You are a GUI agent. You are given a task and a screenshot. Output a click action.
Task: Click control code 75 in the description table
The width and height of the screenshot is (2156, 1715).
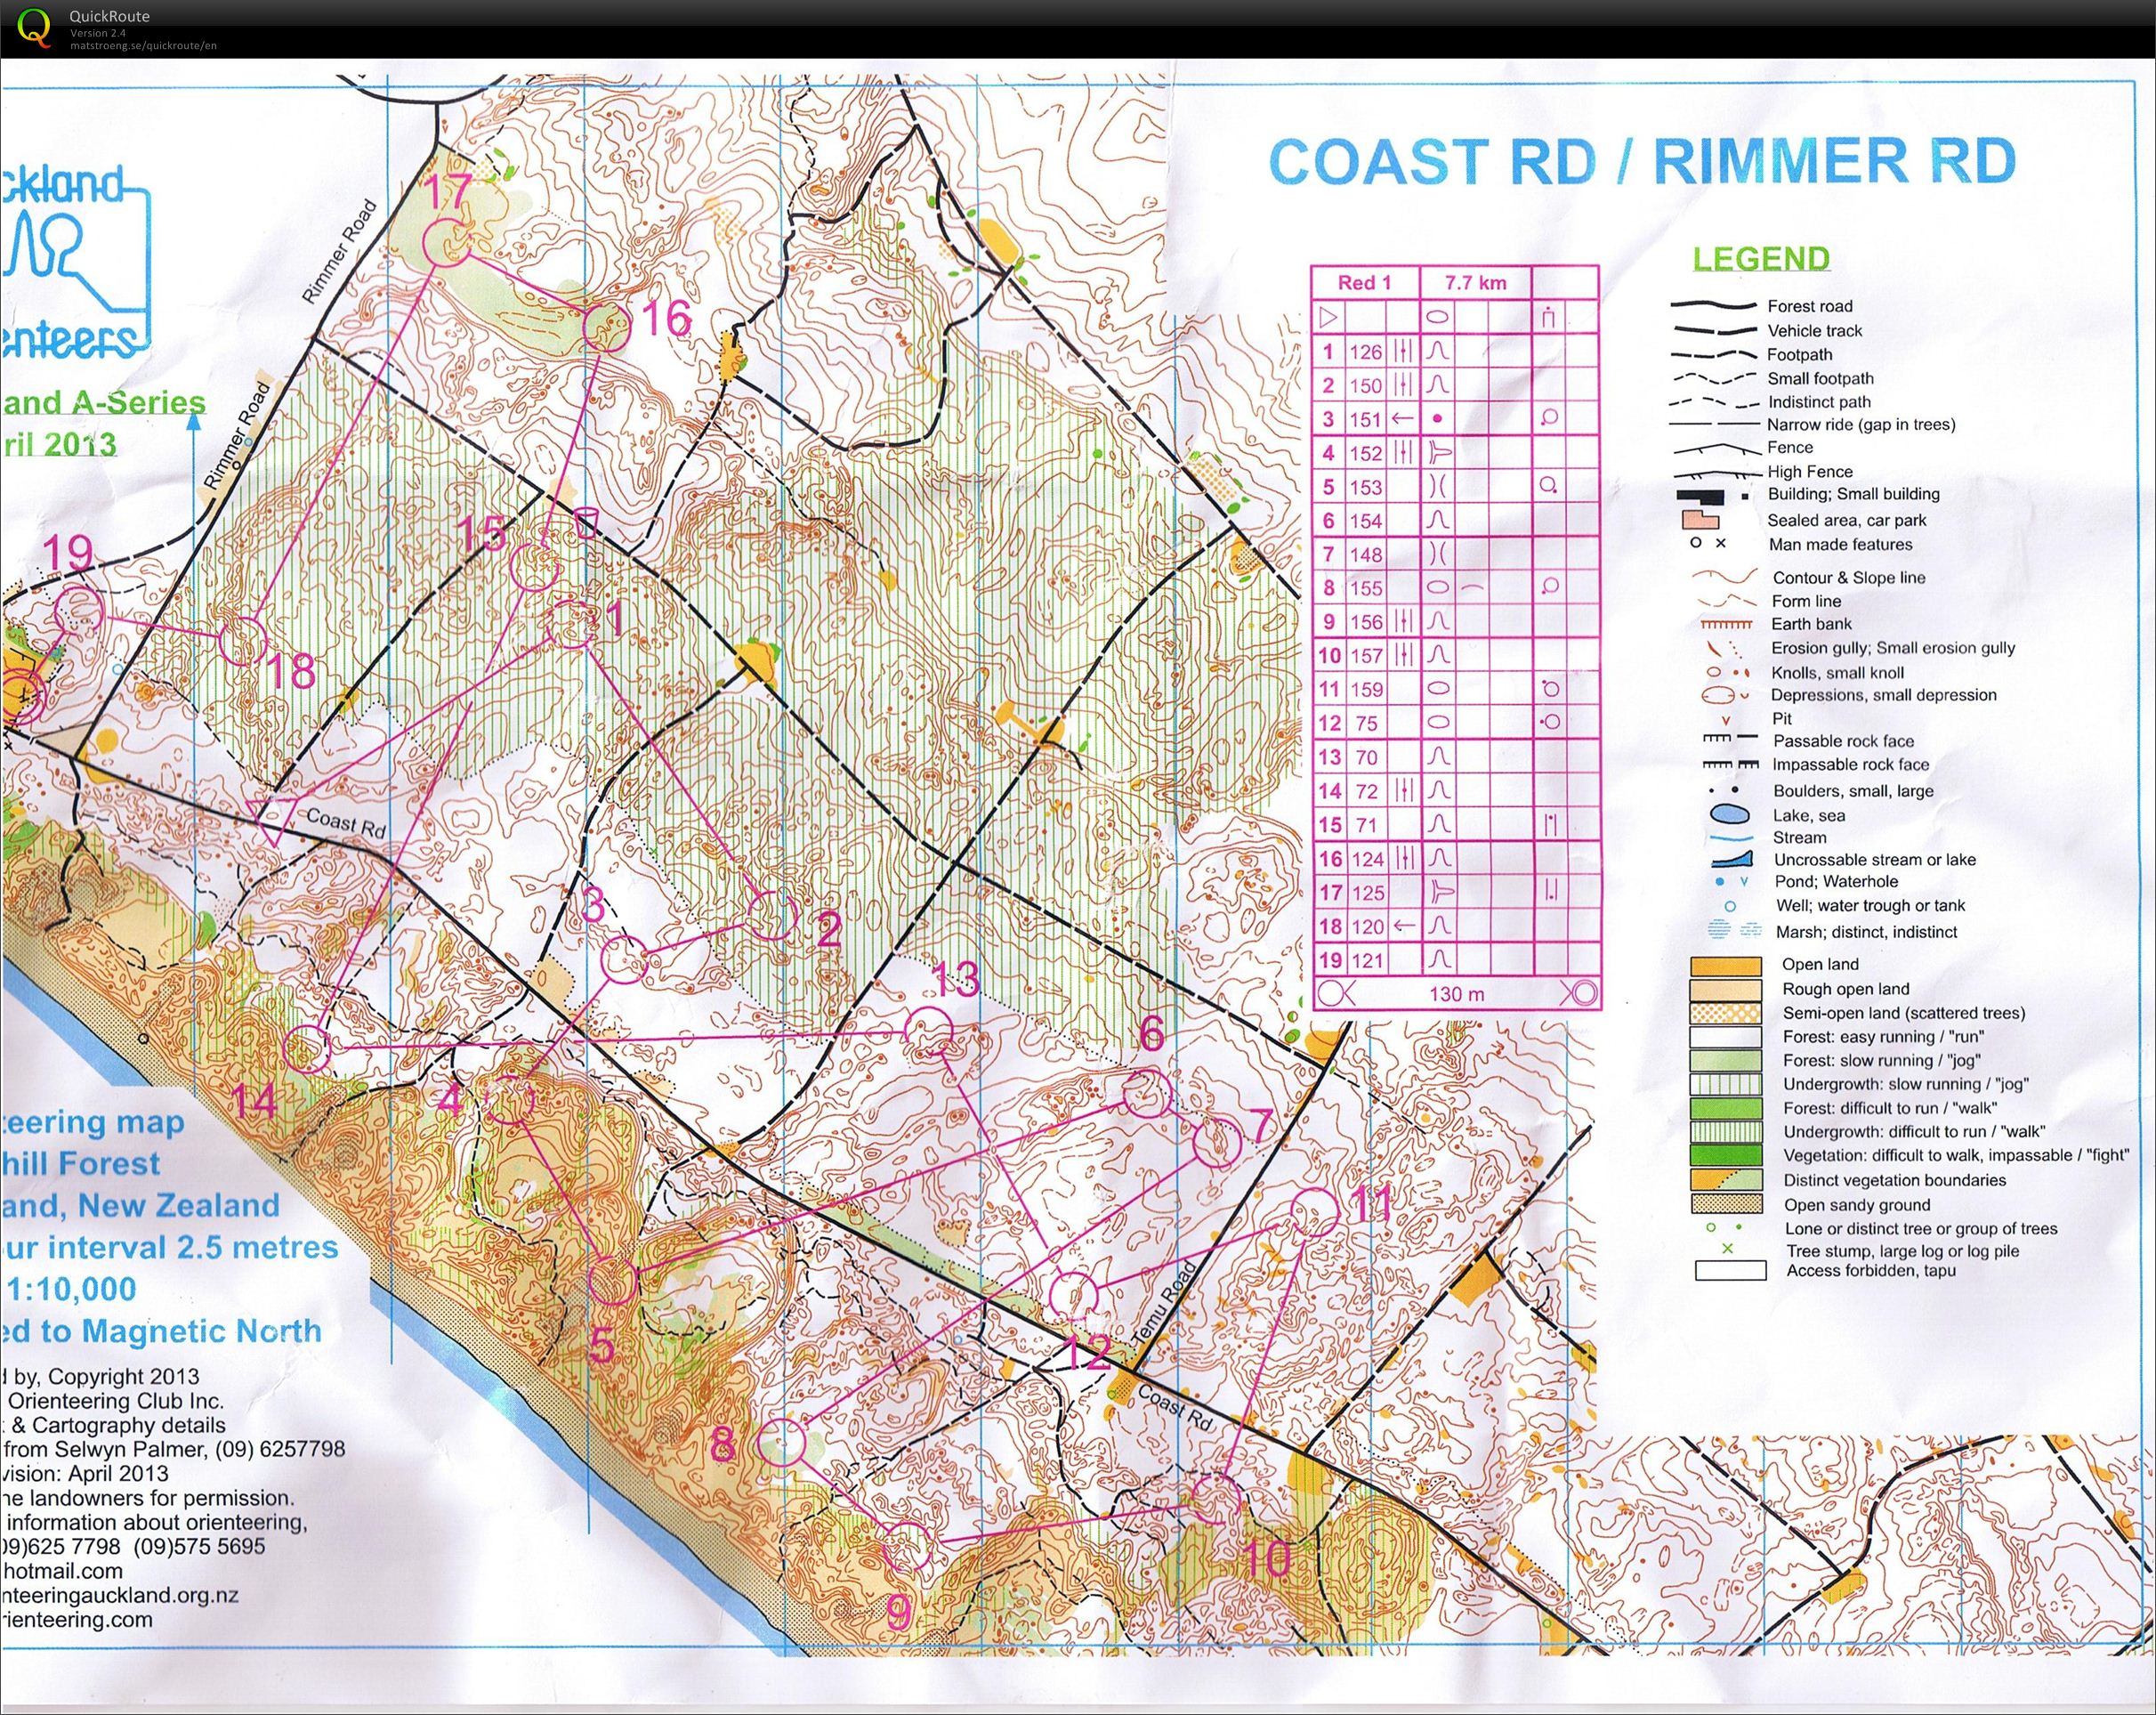1365,723
